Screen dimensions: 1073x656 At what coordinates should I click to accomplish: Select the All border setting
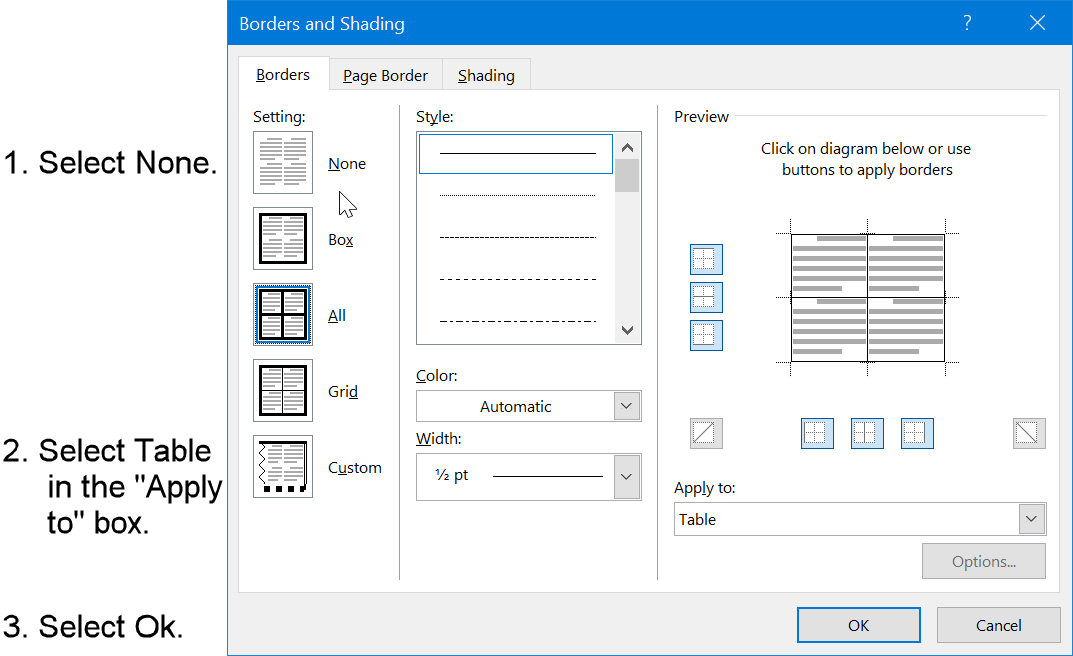click(283, 314)
